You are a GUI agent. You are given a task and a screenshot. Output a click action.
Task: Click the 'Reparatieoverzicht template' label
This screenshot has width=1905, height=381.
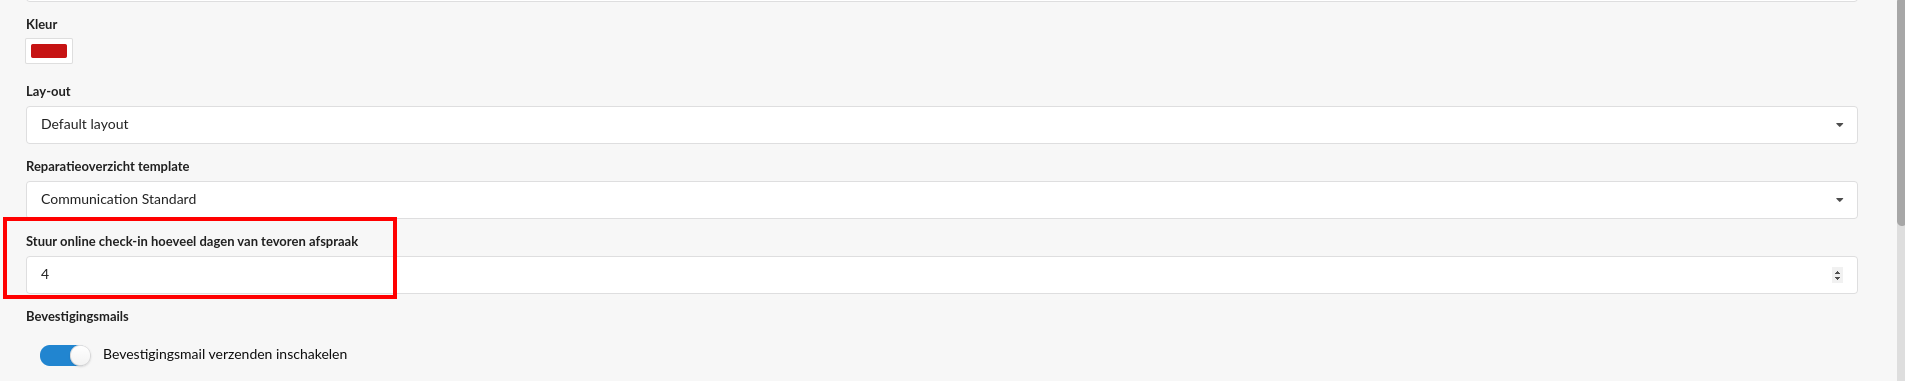(x=108, y=166)
